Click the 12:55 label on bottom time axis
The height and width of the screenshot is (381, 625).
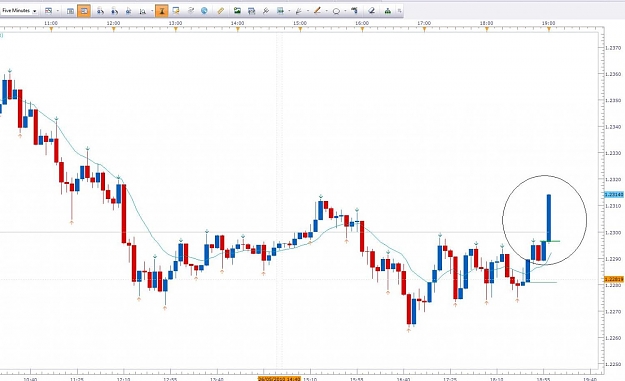170,379
